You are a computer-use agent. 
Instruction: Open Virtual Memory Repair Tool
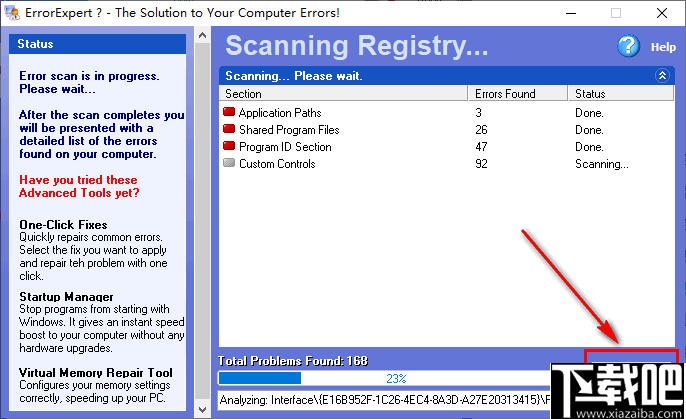tap(96, 373)
